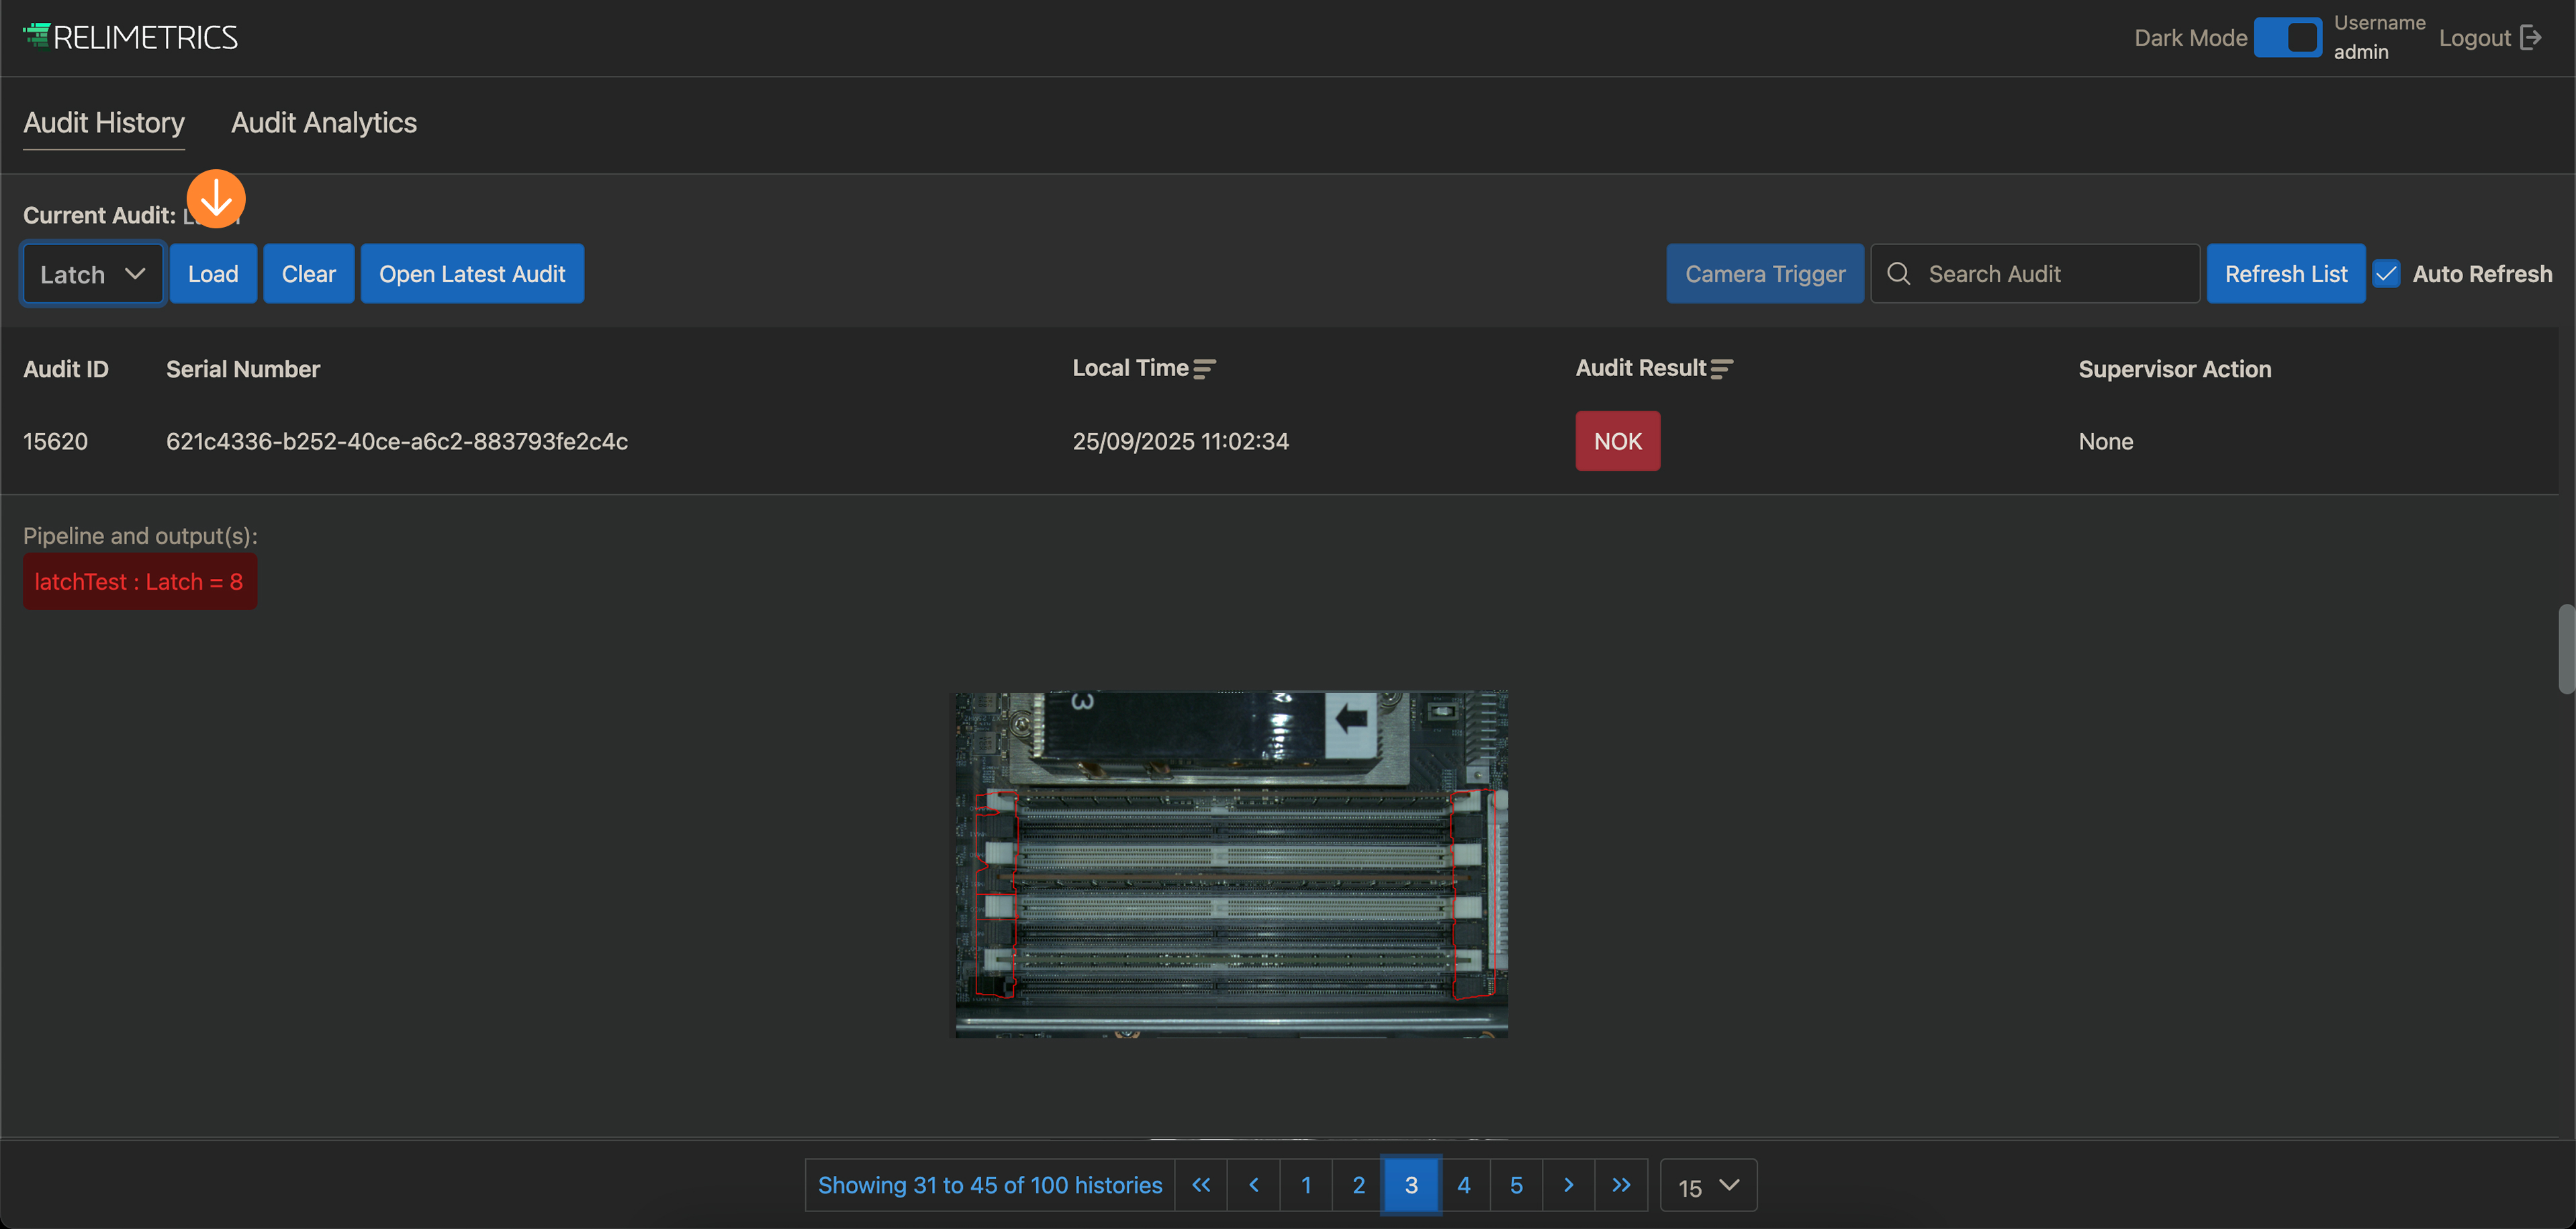Viewport: 2576px width, 1229px height.
Task: Click the Camera Trigger button
Action: click(1765, 274)
